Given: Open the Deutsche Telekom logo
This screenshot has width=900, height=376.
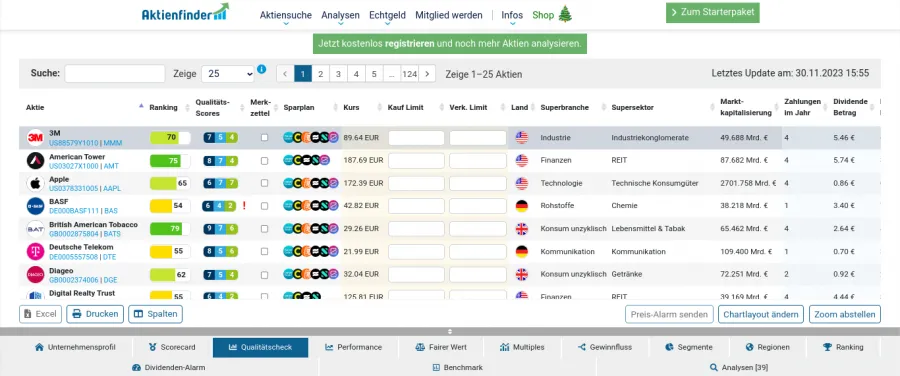Looking at the screenshot, I should (x=36, y=251).
